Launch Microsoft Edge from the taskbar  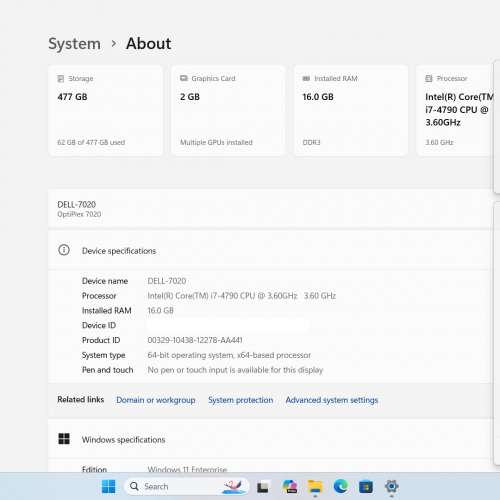point(340,487)
